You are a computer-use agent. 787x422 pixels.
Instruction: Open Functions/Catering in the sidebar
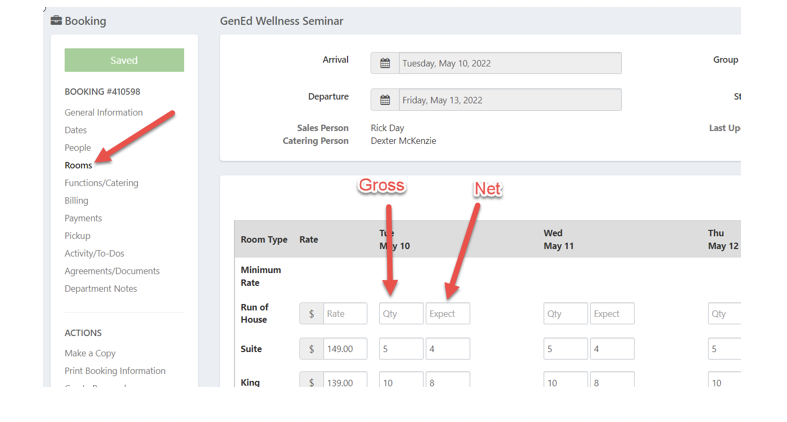[x=101, y=183]
